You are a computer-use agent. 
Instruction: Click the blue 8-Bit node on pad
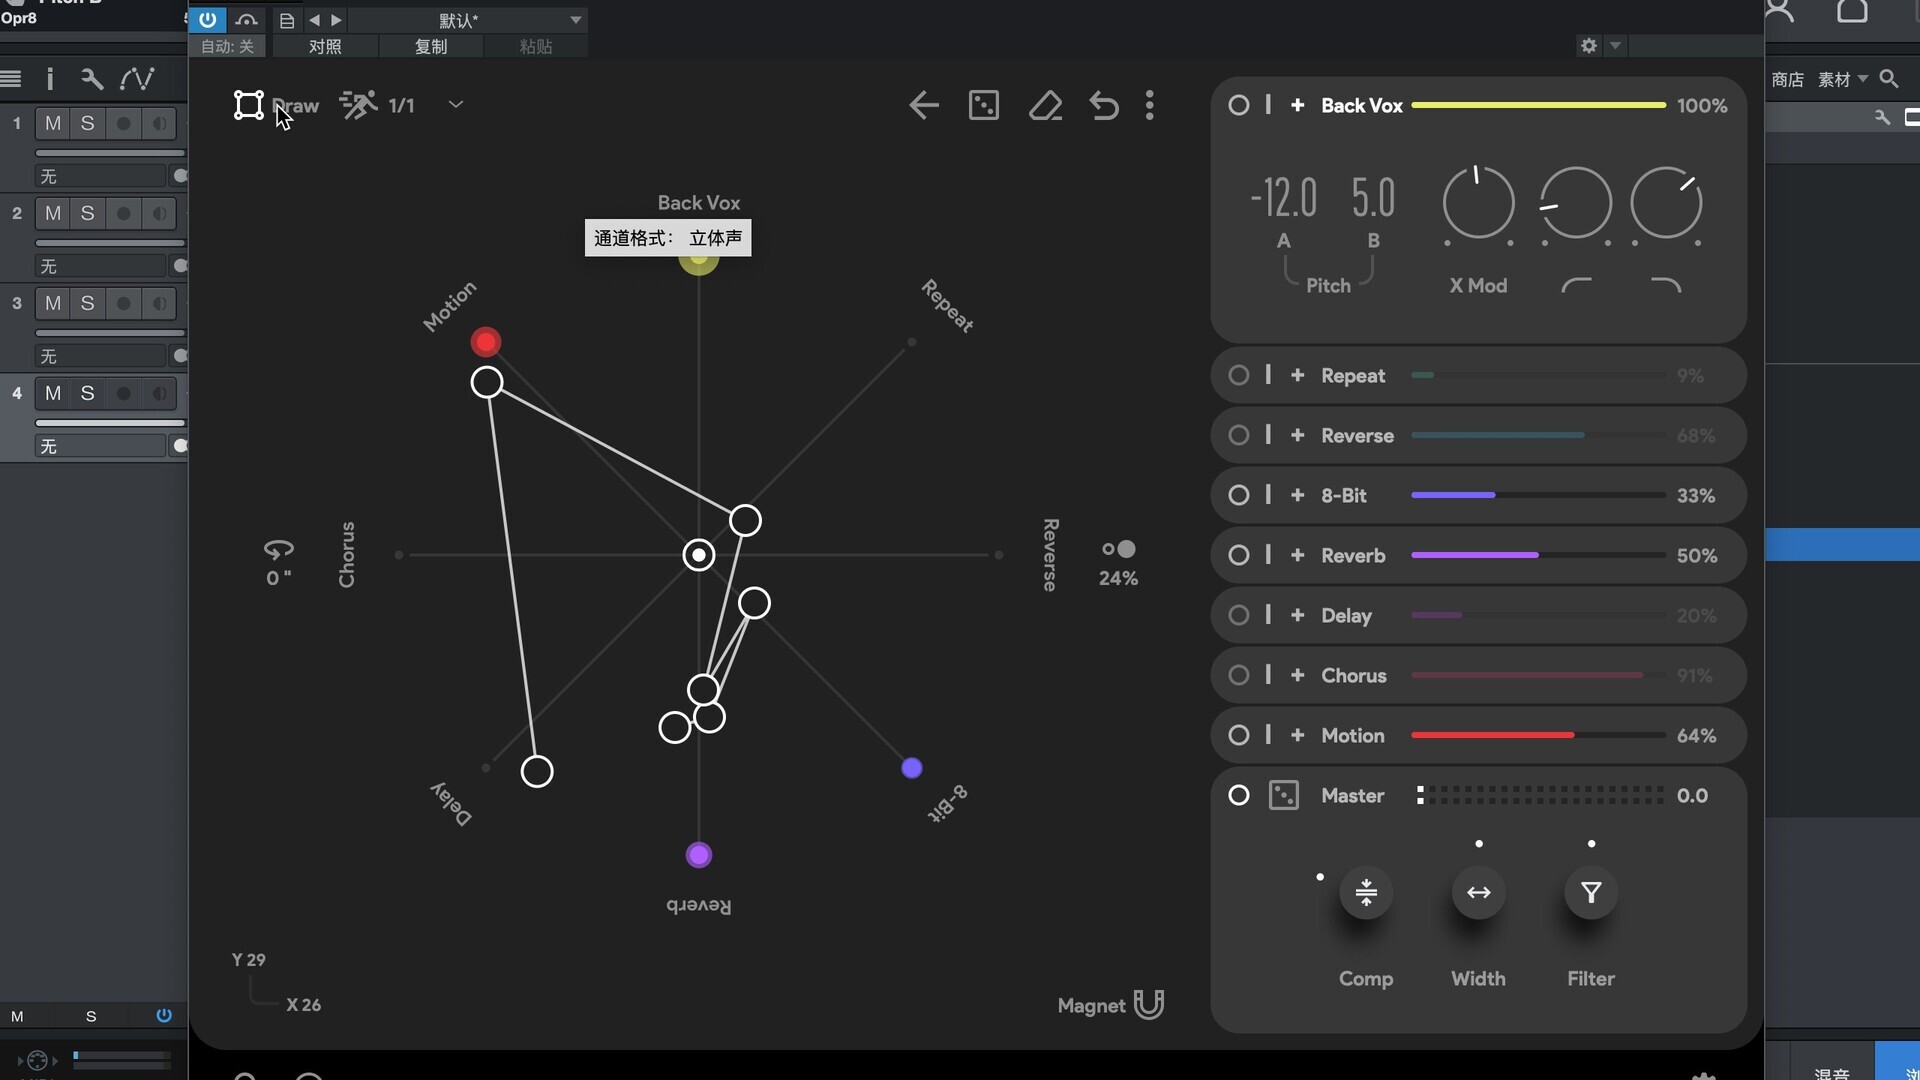pyautogui.click(x=912, y=768)
